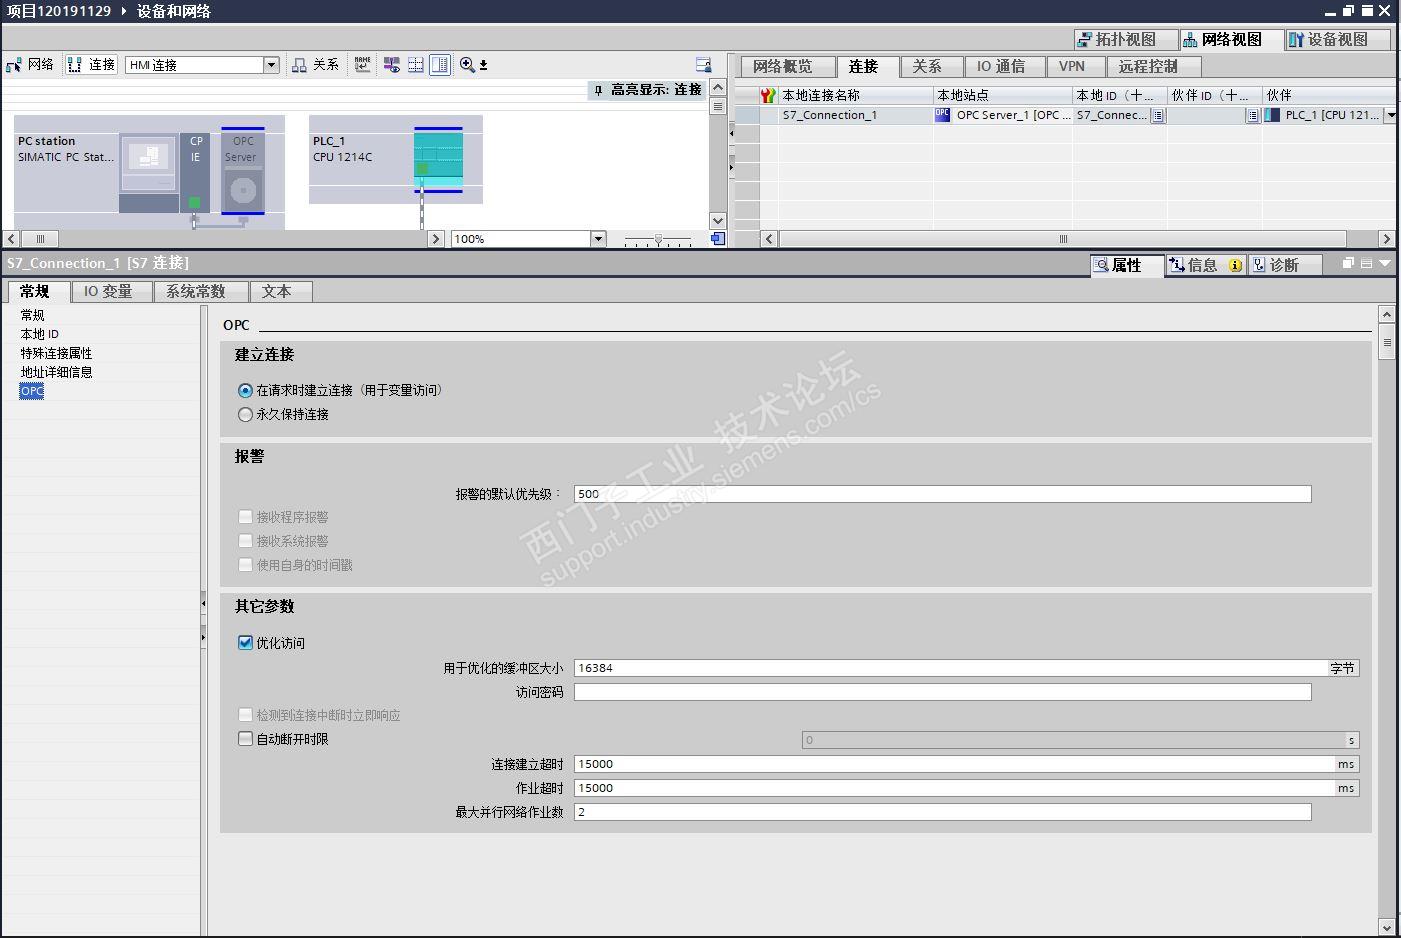Click the network view zoom slider handle
Viewport: 1401px width, 938px height.
point(658,240)
